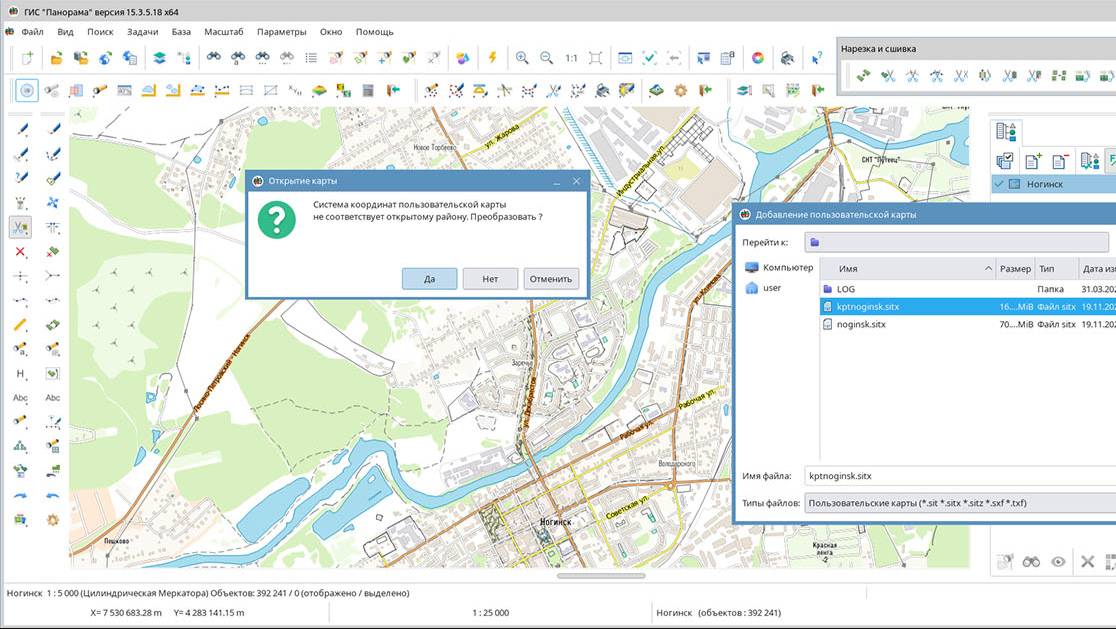The image size is (1116, 629).
Task: Click the create new map icon
Action: (x=27, y=58)
